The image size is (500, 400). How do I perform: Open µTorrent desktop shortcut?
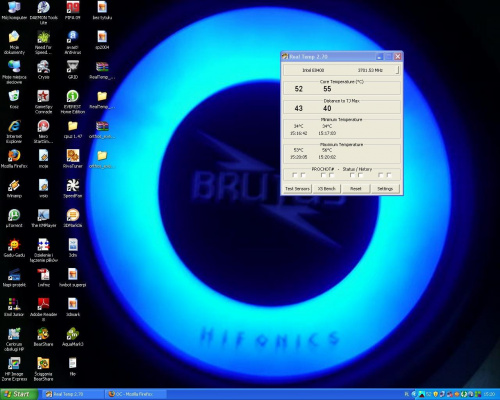[x=14, y=218]
